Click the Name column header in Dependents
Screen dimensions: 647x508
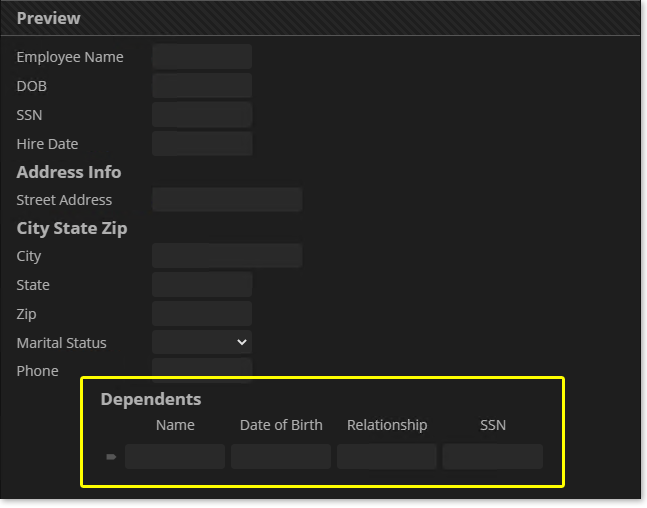tap(175, 425)
